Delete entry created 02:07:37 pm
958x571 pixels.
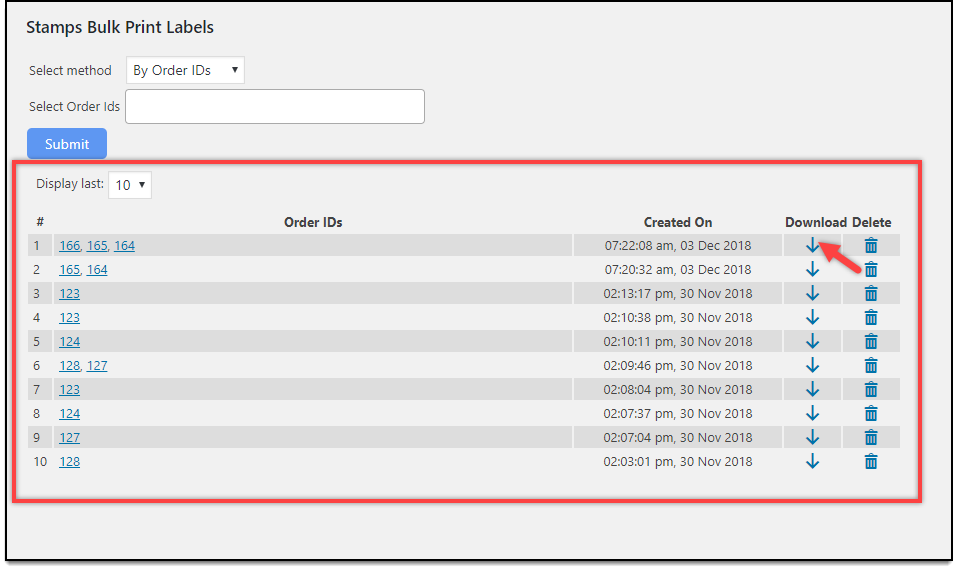(x=871, y=413)
